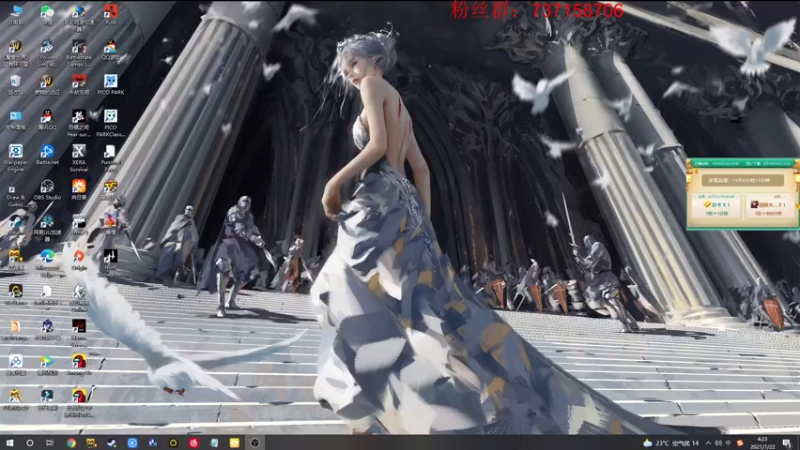
Task: Launch OBS Studio from the desktop
Action: coord(47,190)
